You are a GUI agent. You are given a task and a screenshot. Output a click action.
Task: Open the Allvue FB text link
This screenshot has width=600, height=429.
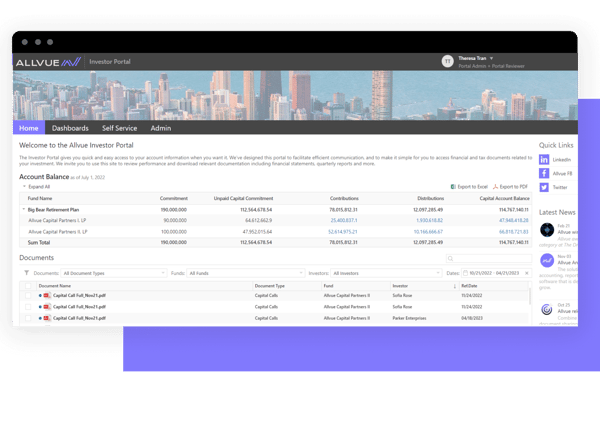(x=562, y=173)
